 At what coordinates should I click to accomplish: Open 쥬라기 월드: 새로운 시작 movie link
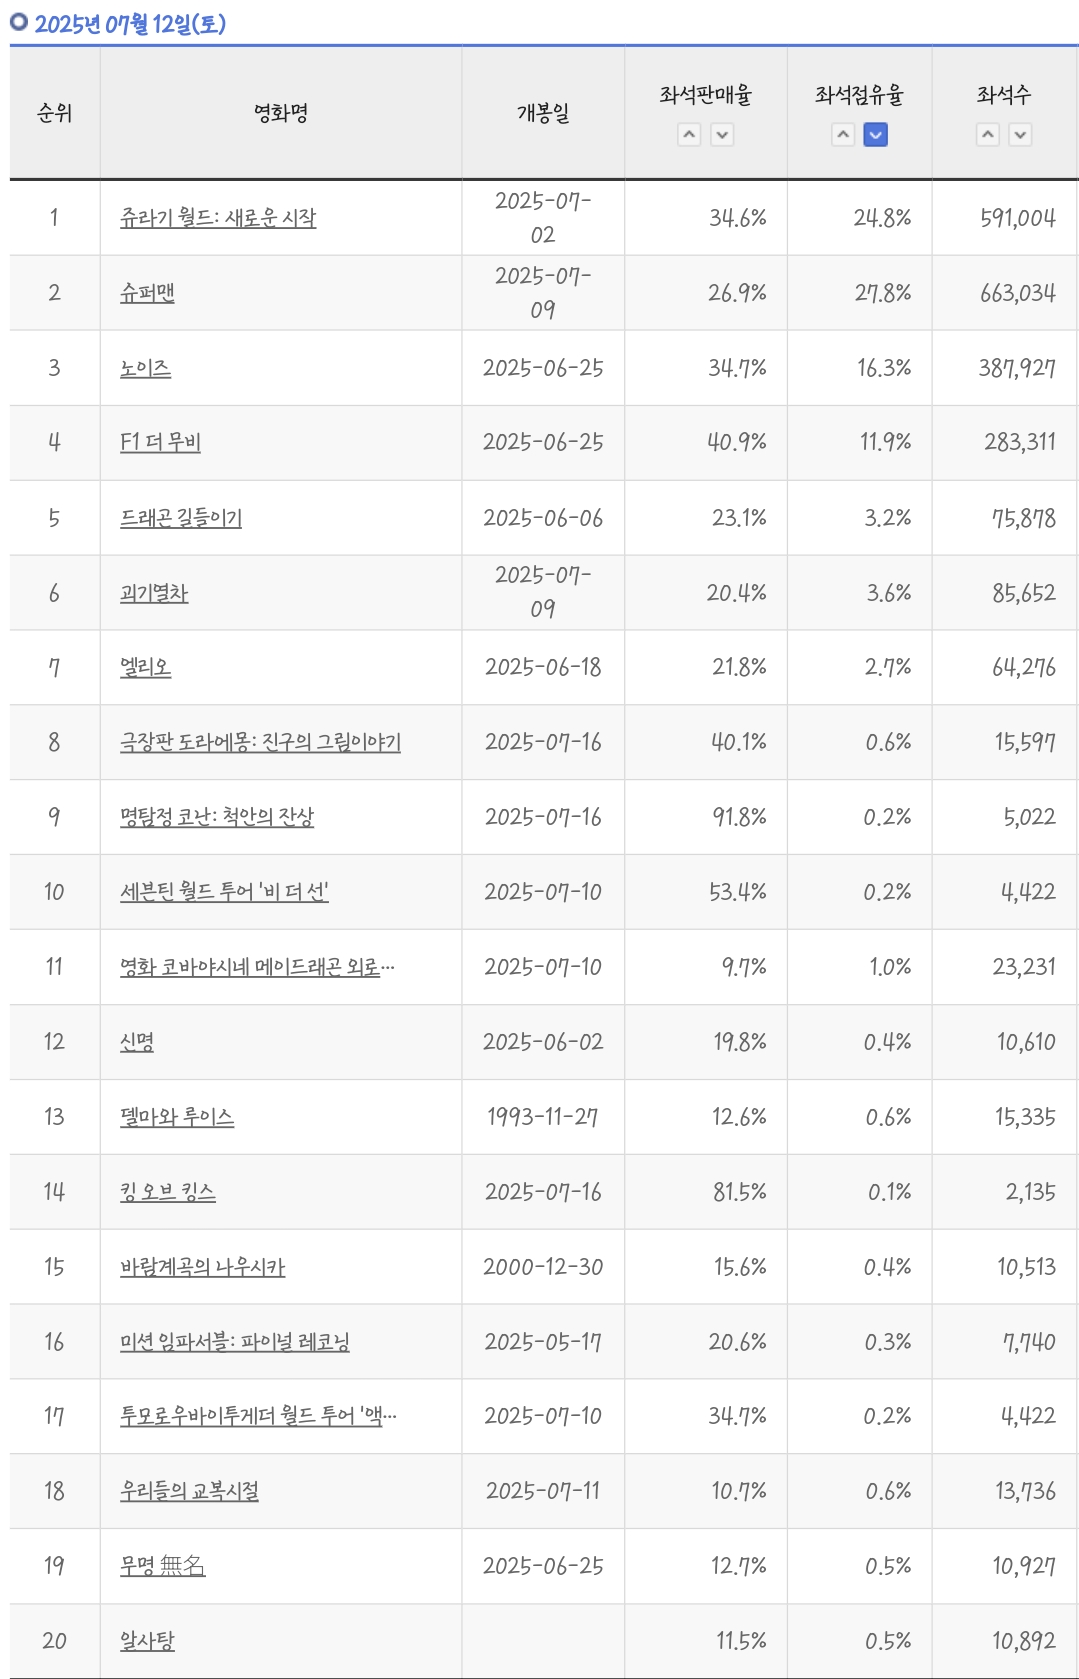pyautogui.click(x=218, y=217)
